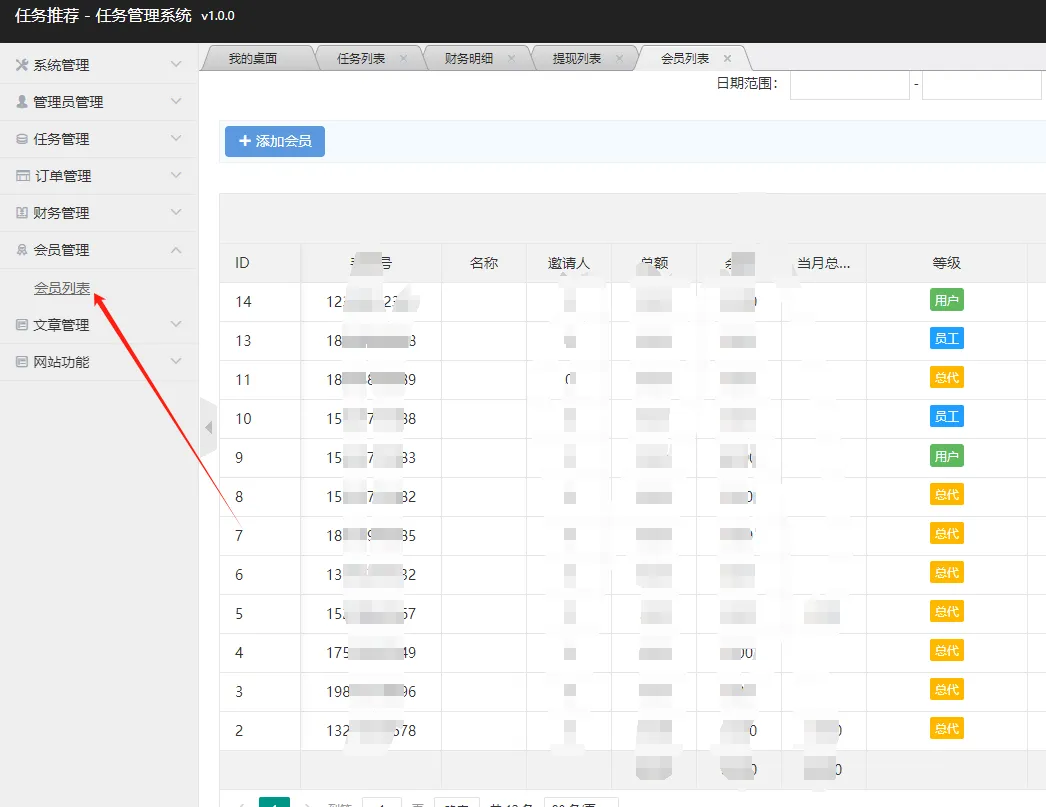Click the 当月总... column header
Image resolution: width=1046 pixels, height=807 pixels.
pyautogui.click(x=824, y=263)
